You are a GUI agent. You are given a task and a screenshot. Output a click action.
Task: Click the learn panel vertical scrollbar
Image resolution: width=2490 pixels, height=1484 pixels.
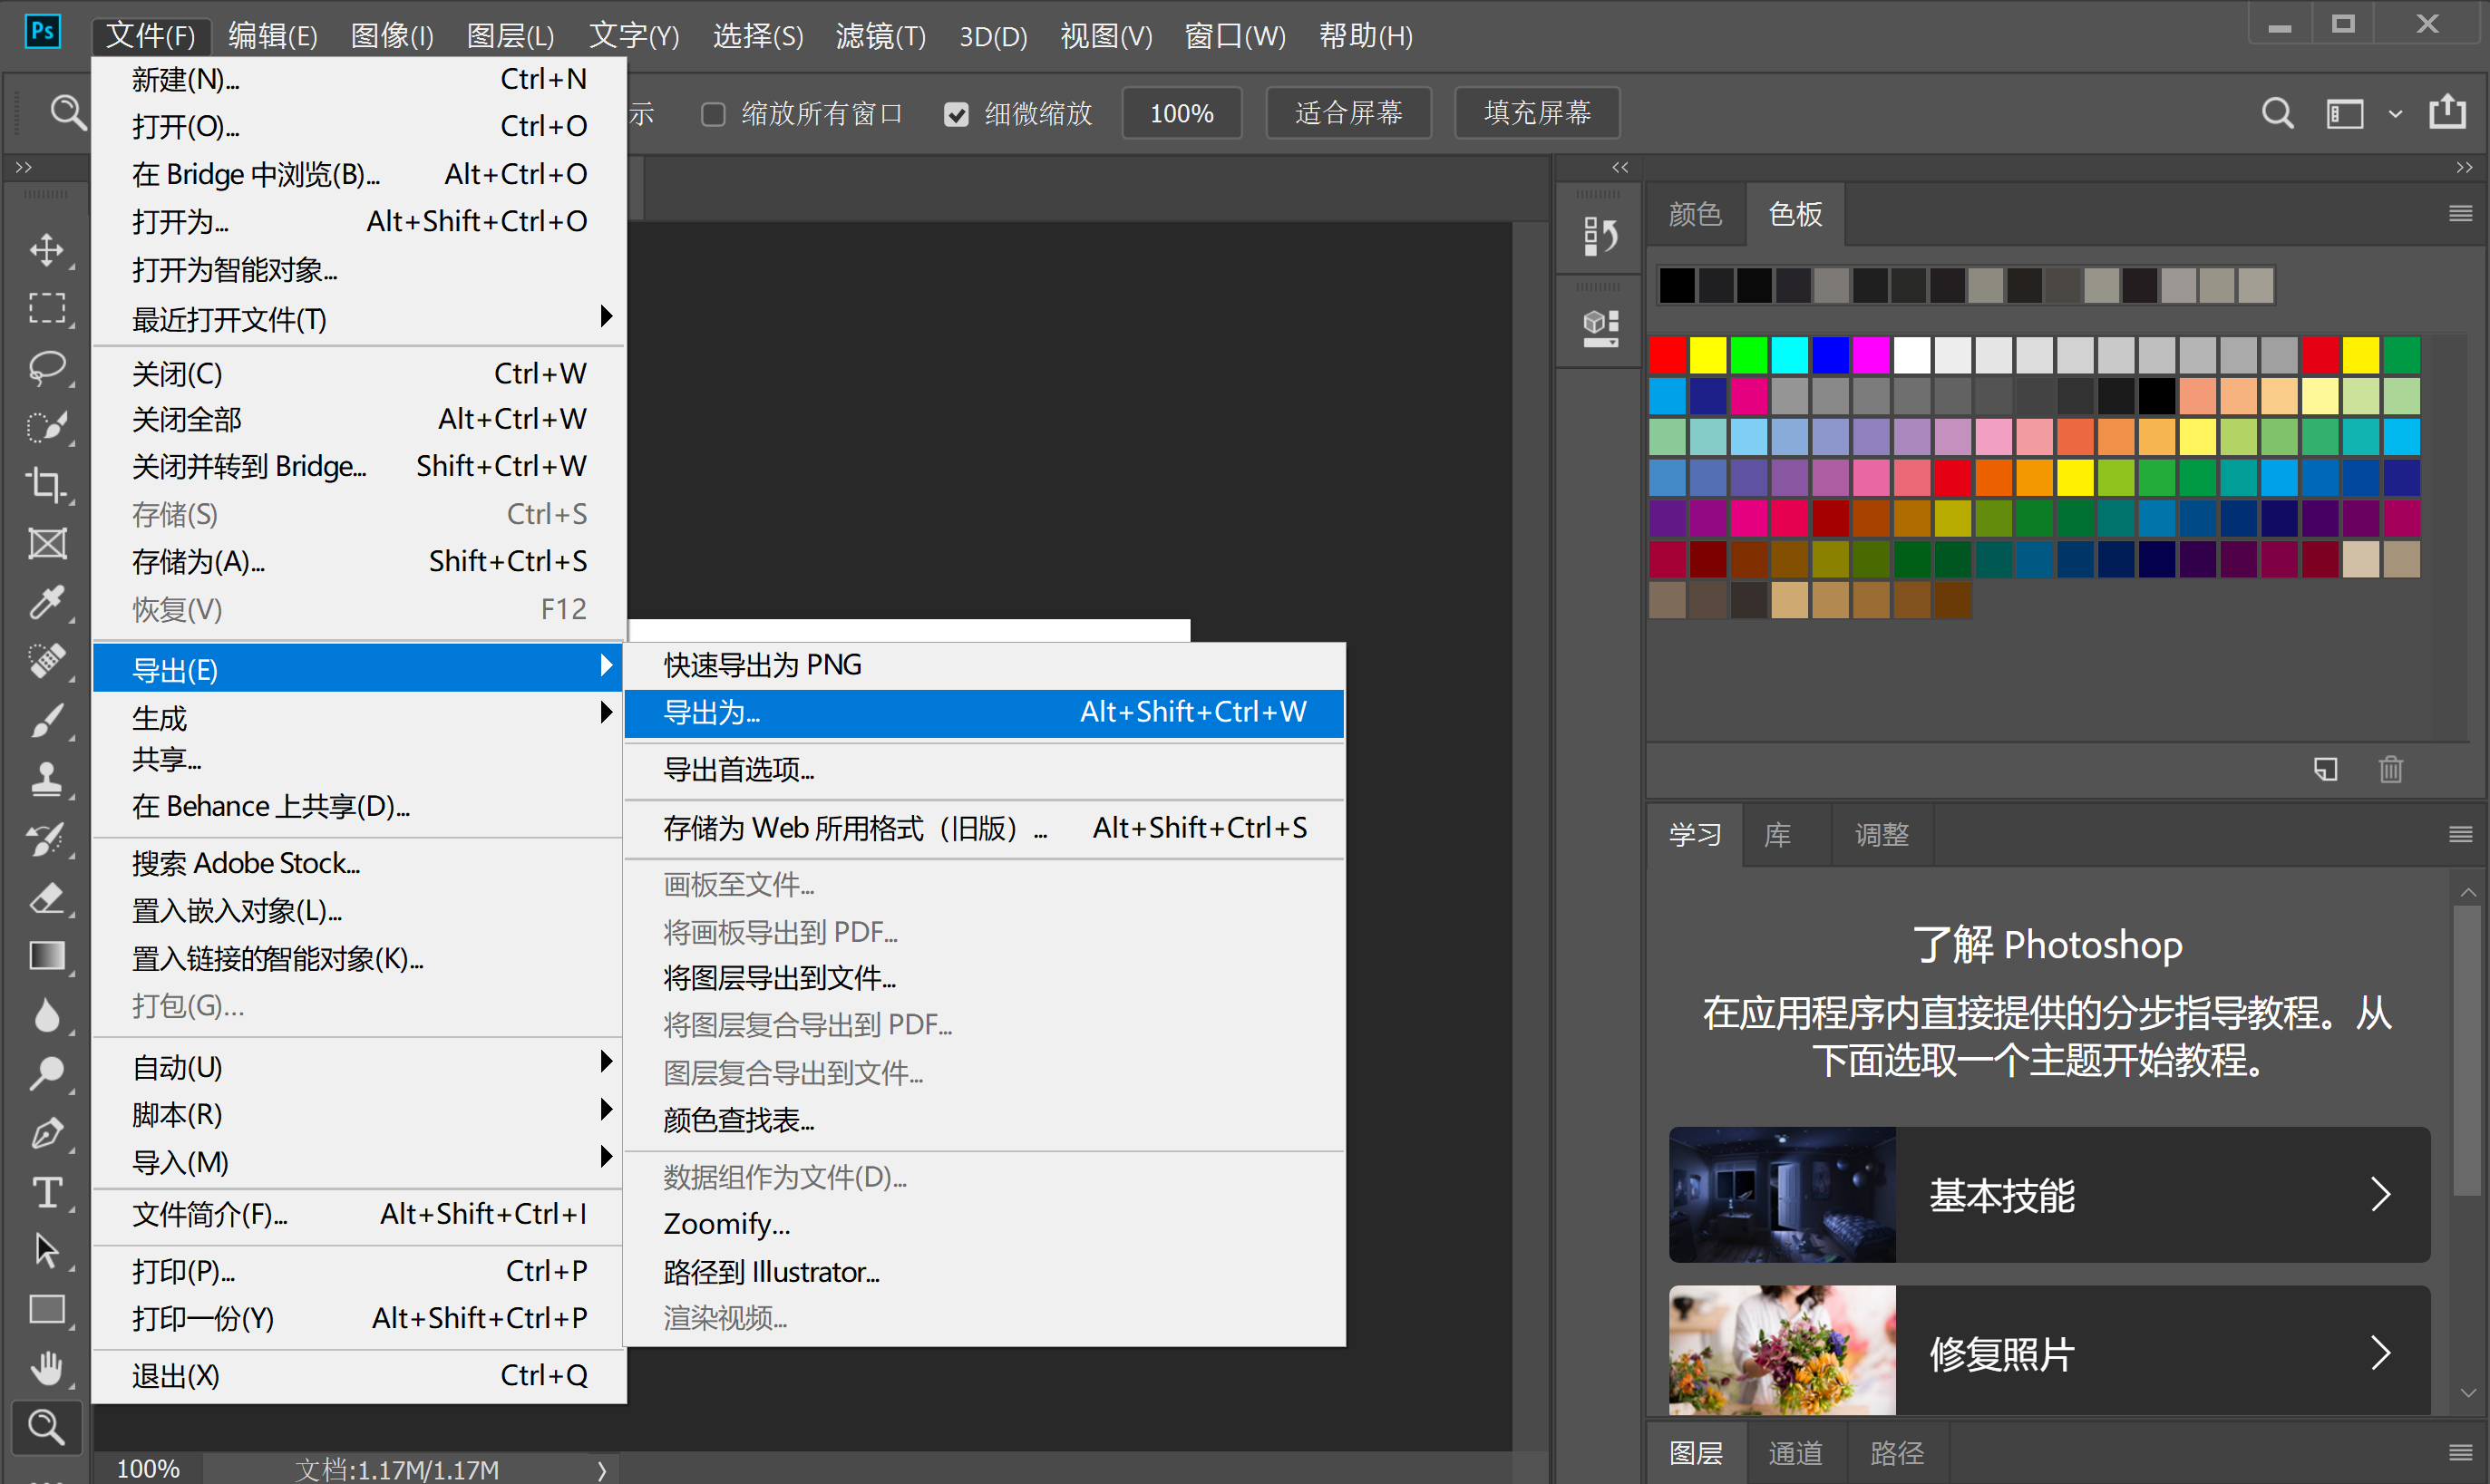pyautogui.click(x=2467, y=1050)
